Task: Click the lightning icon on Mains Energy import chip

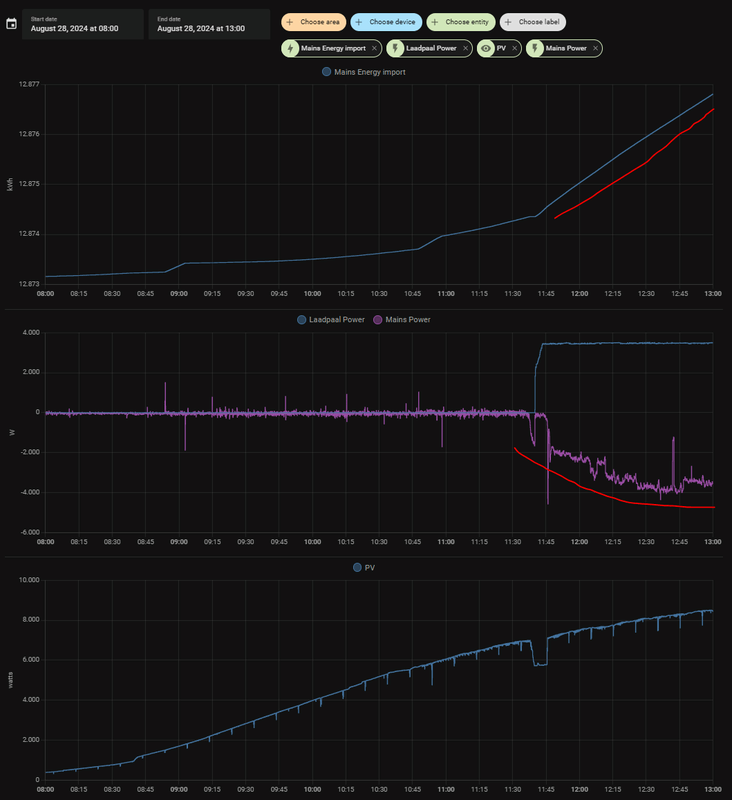Action: click(x=290, y=48)
